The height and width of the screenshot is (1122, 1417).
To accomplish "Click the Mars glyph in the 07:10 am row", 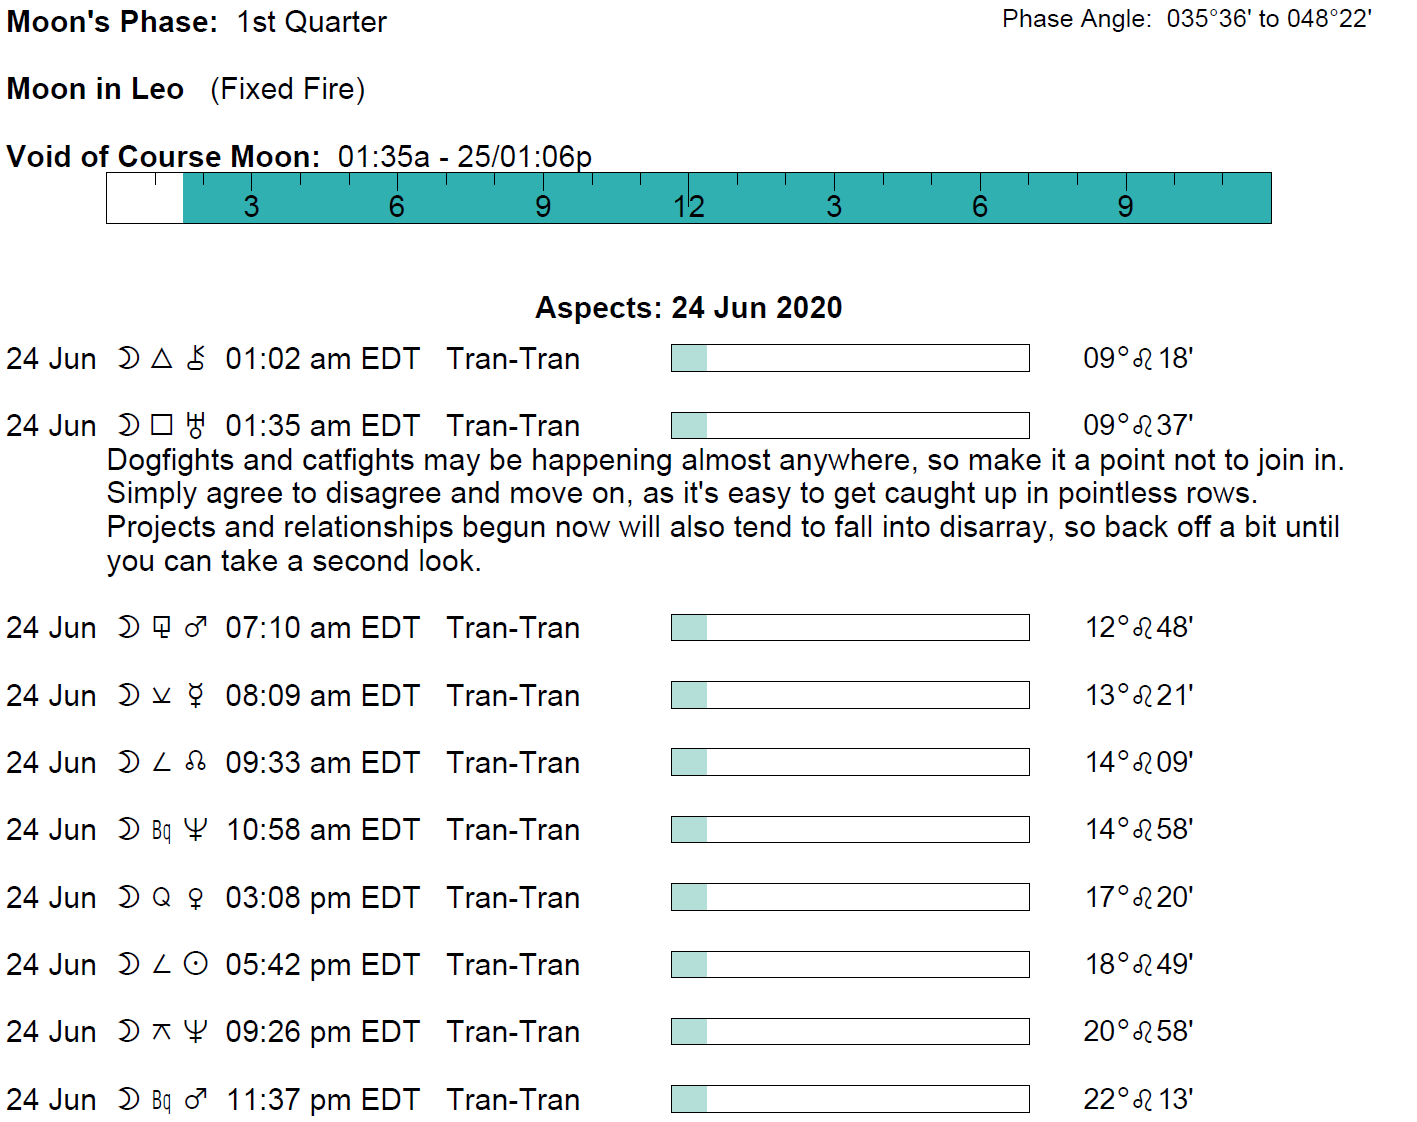I will [x=196, y=628].
